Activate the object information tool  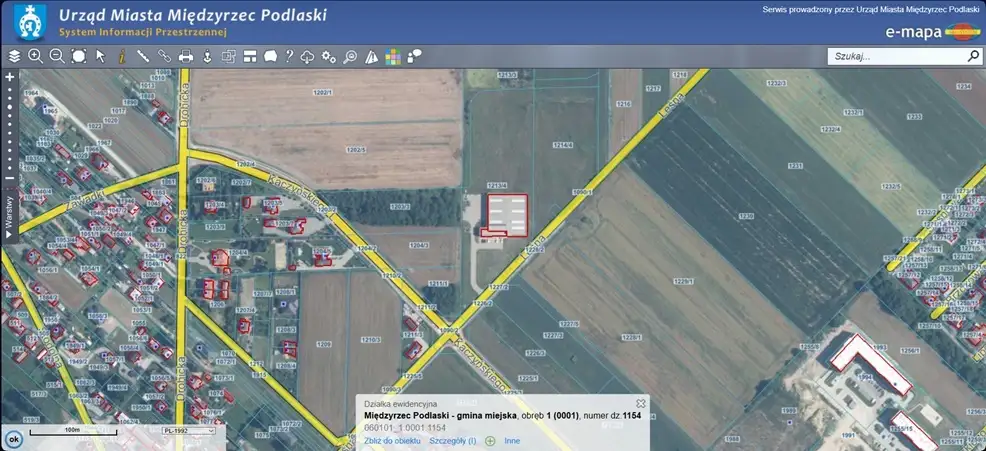(121, 57)
